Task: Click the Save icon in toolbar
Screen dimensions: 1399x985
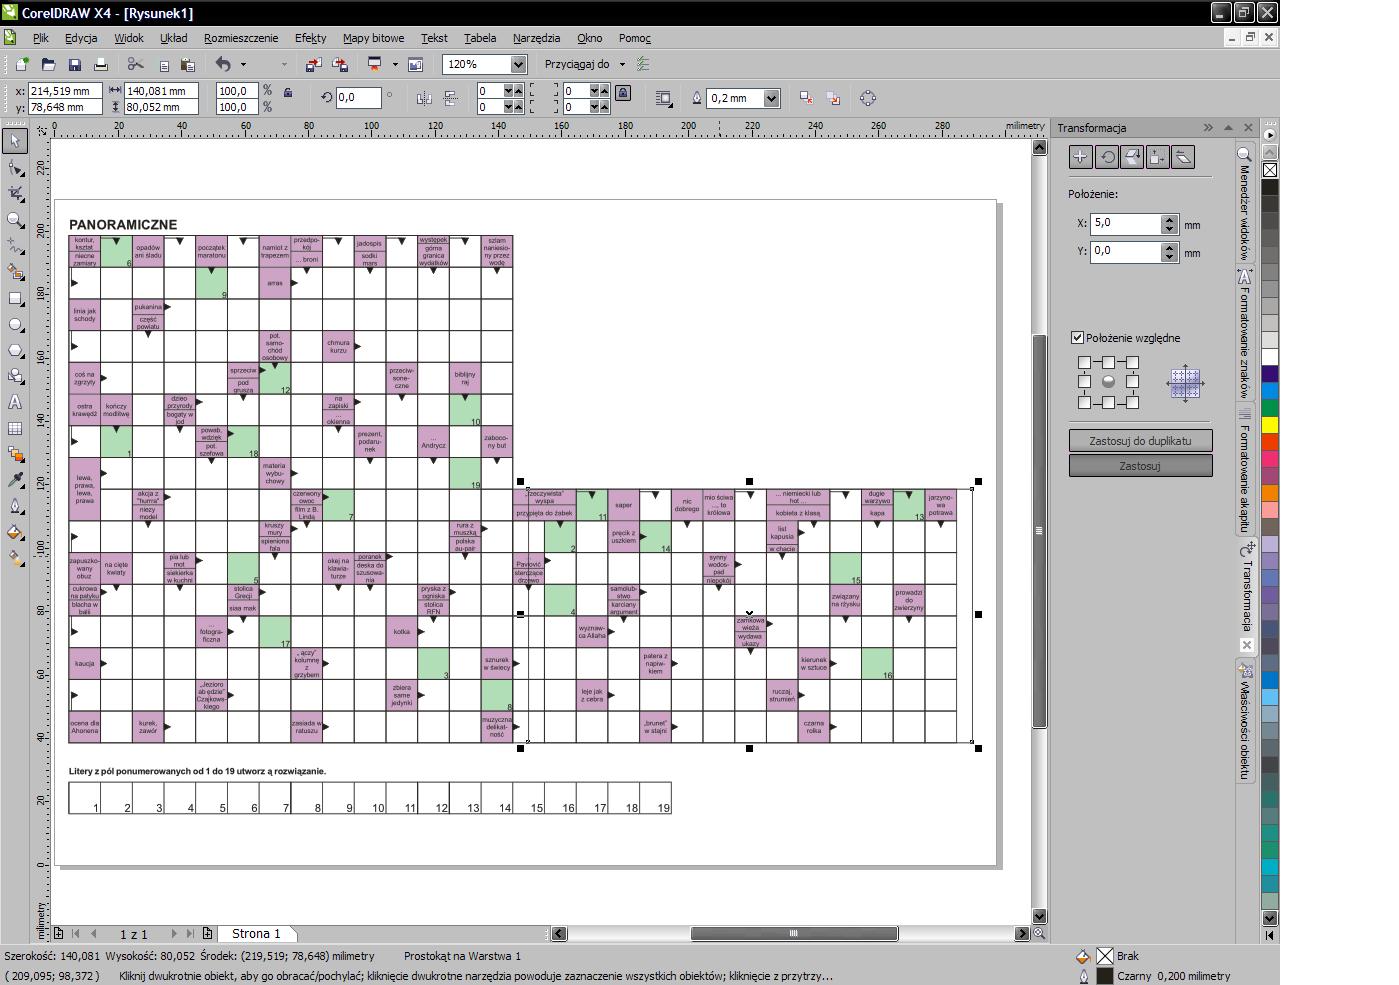Action: [74, 65]
